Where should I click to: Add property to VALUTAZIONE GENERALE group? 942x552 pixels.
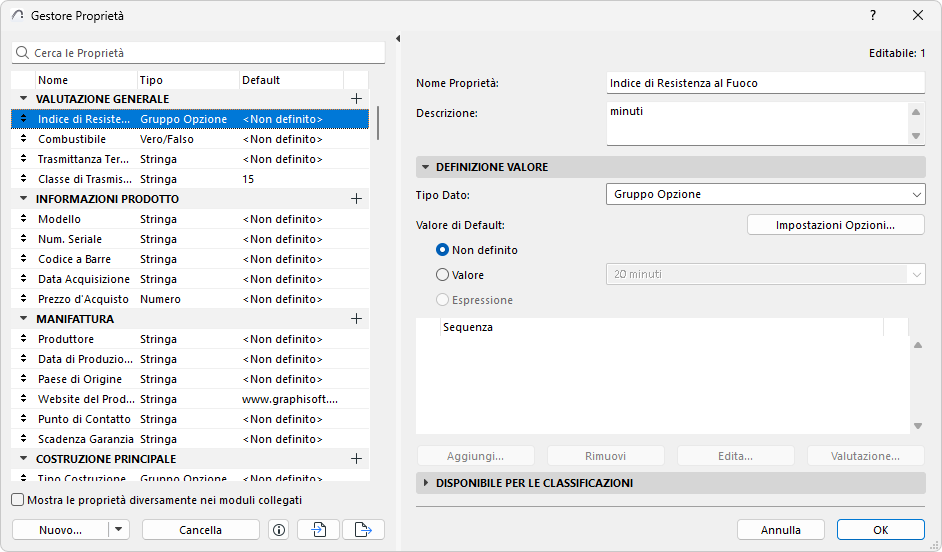(356, 99)
